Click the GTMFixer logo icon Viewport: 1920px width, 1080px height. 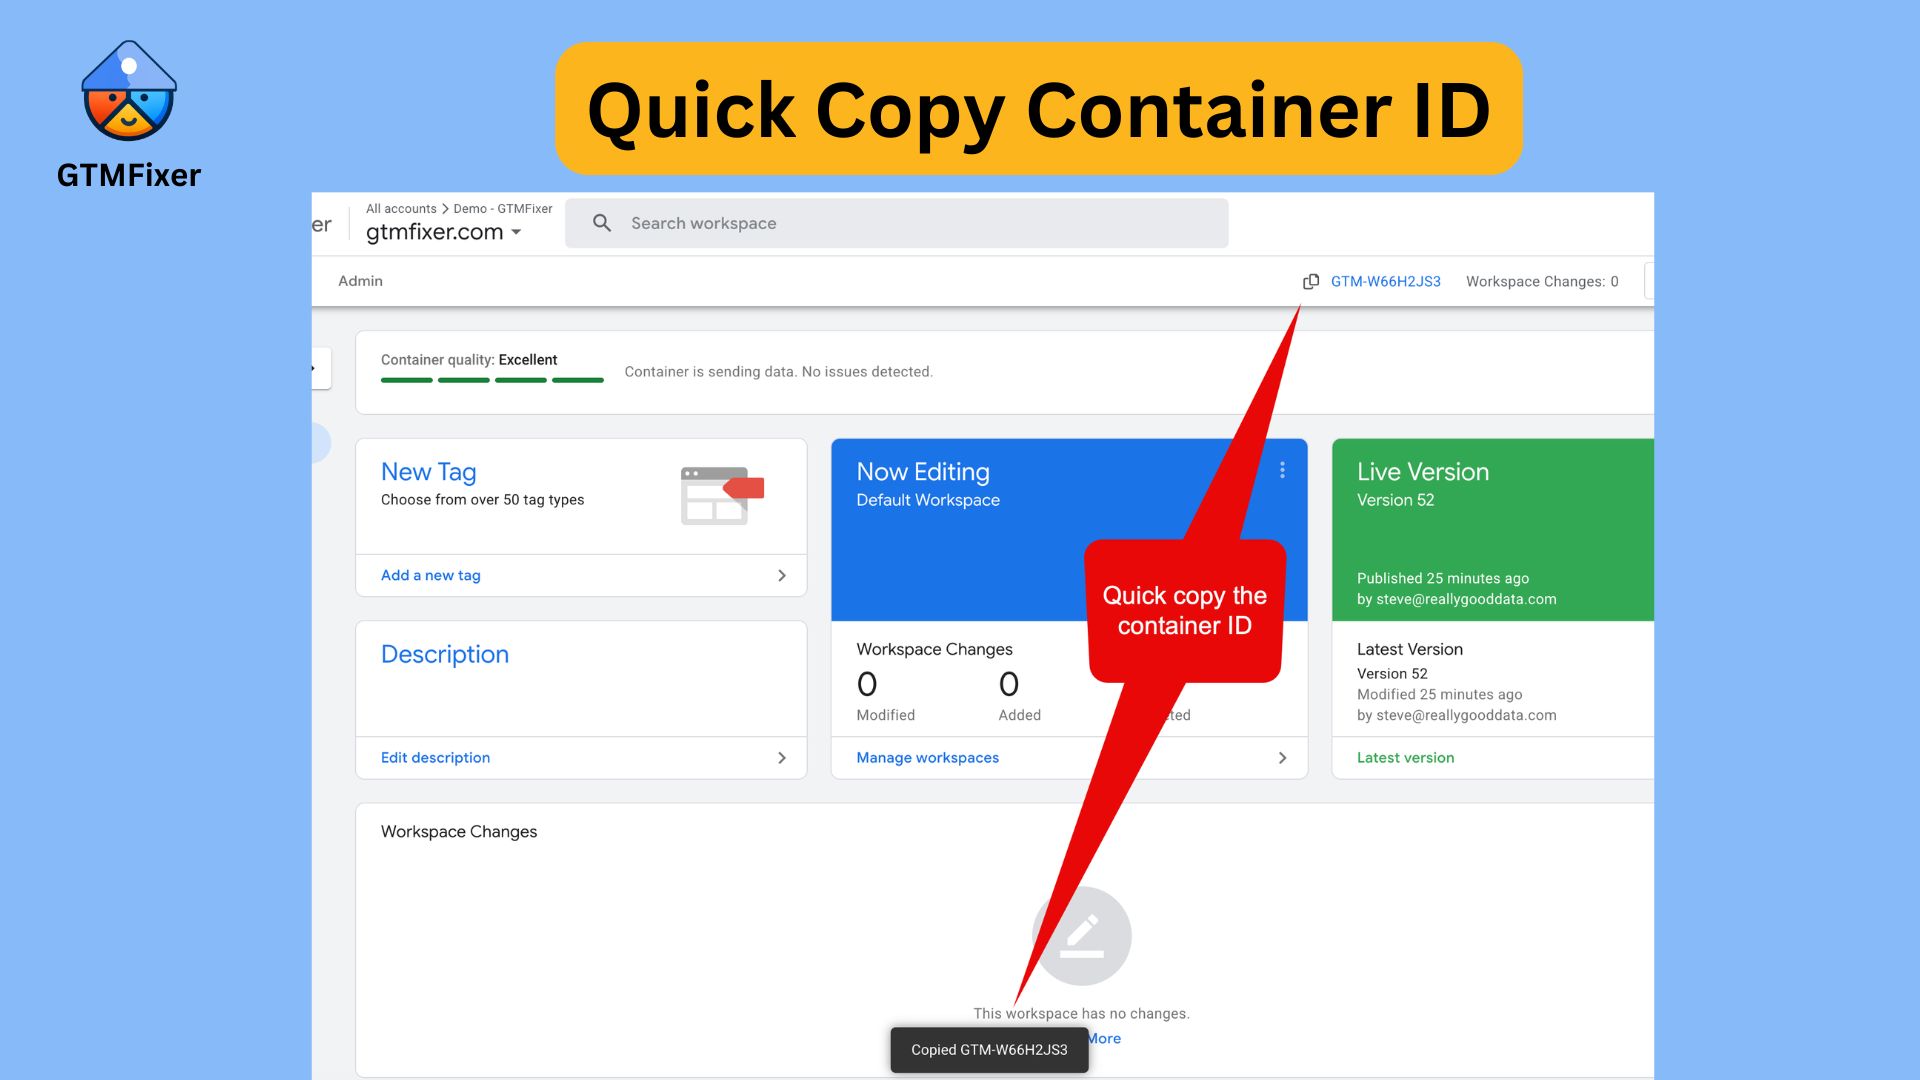pyautogui.click(x=129, y=91)
